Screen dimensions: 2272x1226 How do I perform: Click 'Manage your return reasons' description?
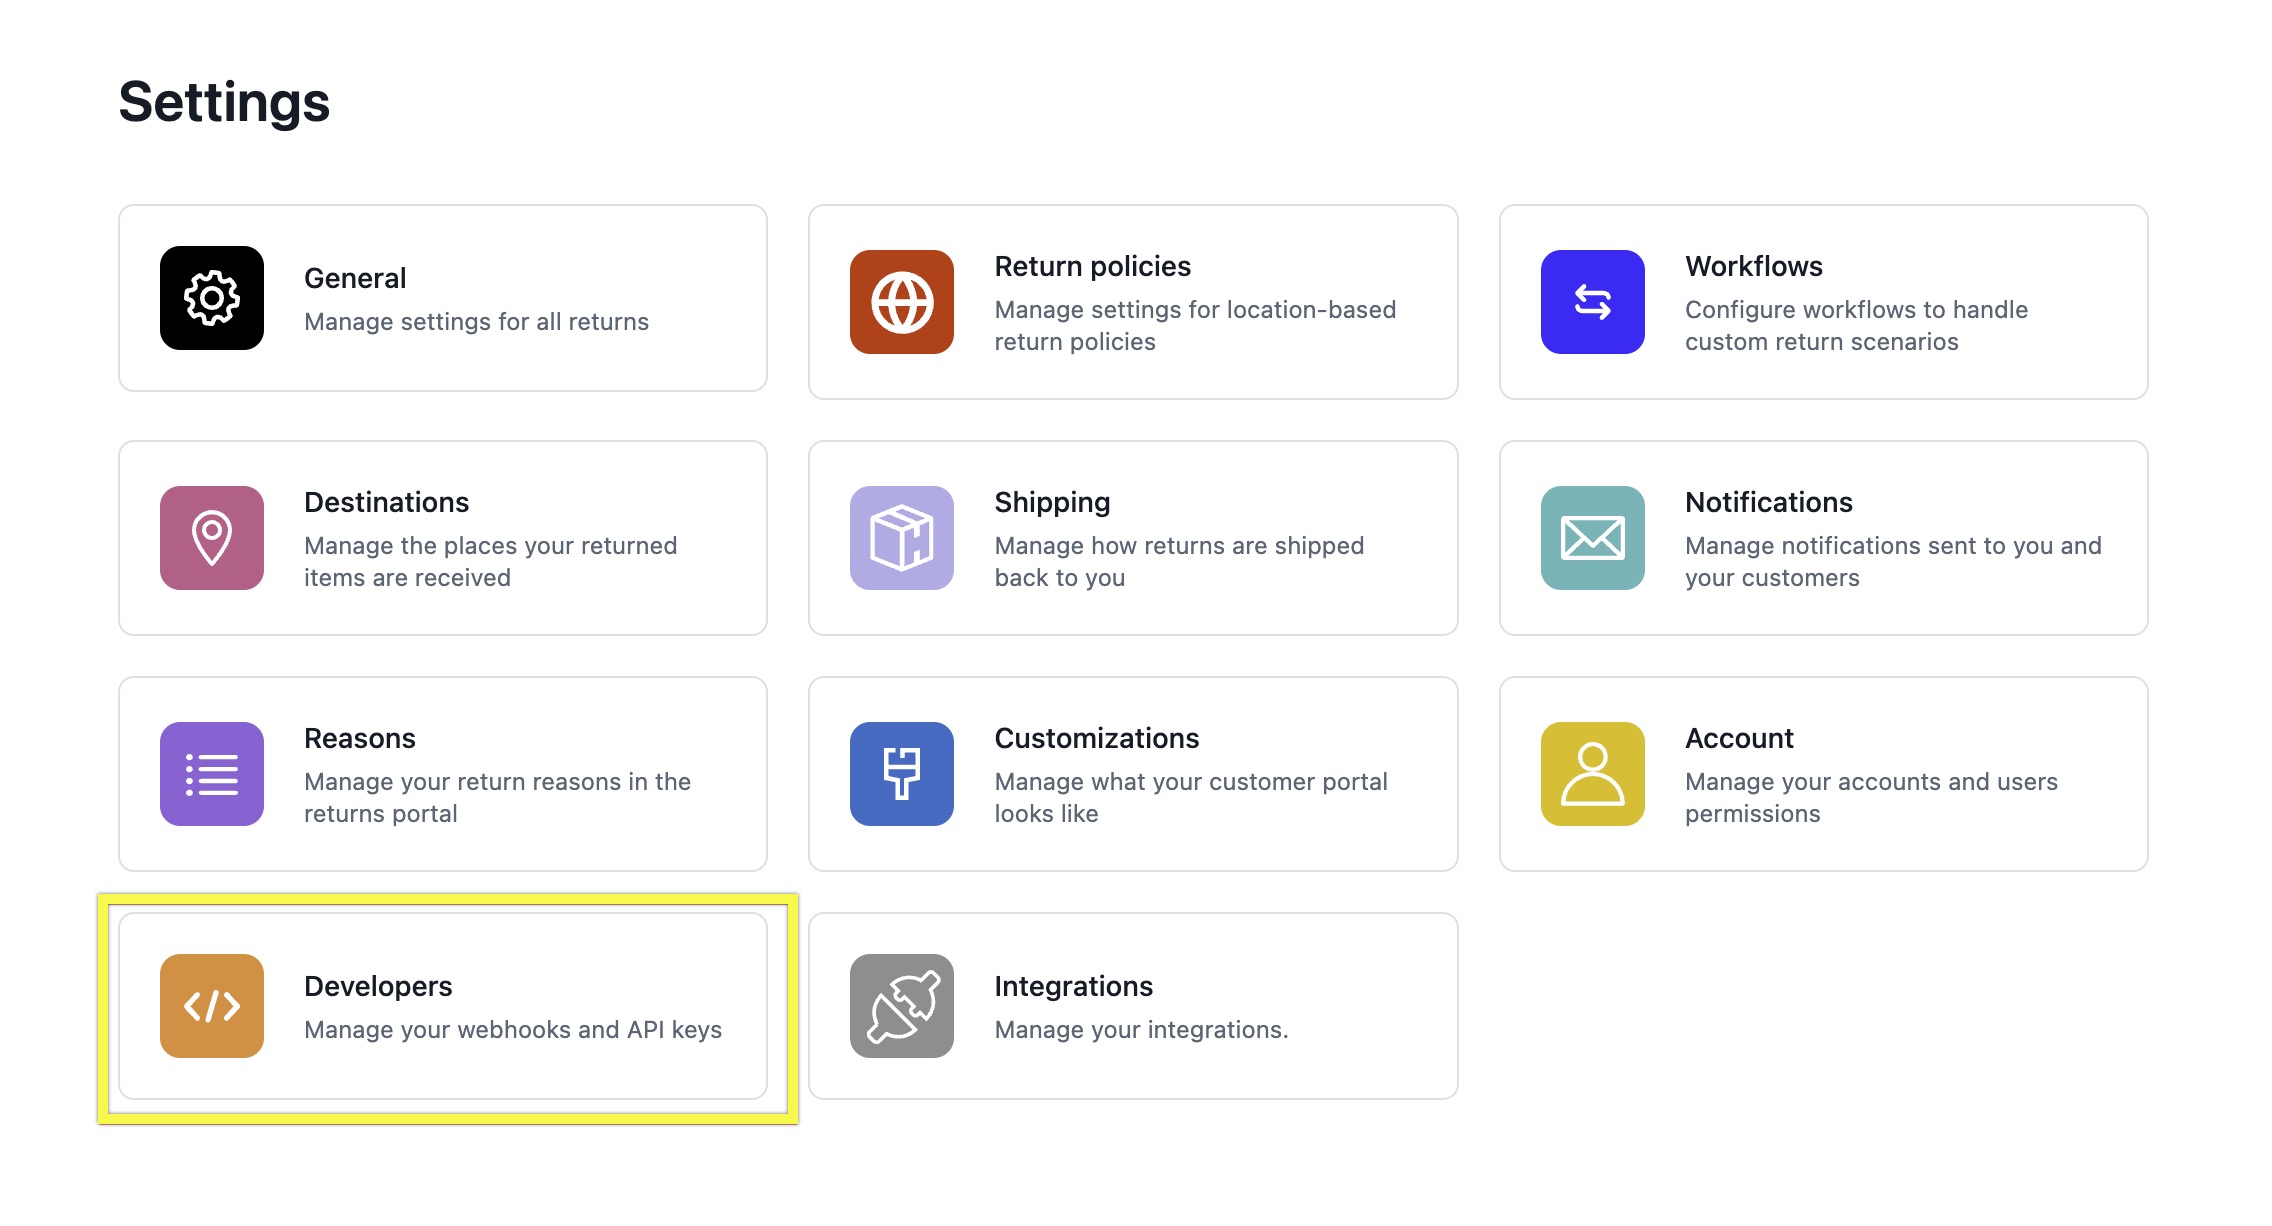tap(498, 798)
